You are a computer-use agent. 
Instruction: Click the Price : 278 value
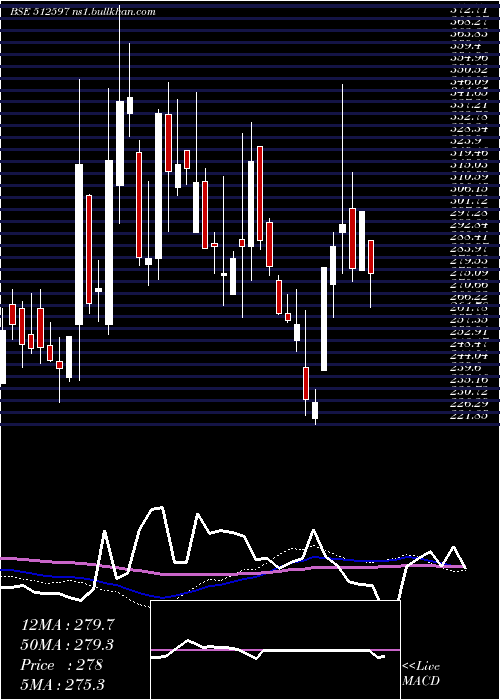tap(62, 665)
